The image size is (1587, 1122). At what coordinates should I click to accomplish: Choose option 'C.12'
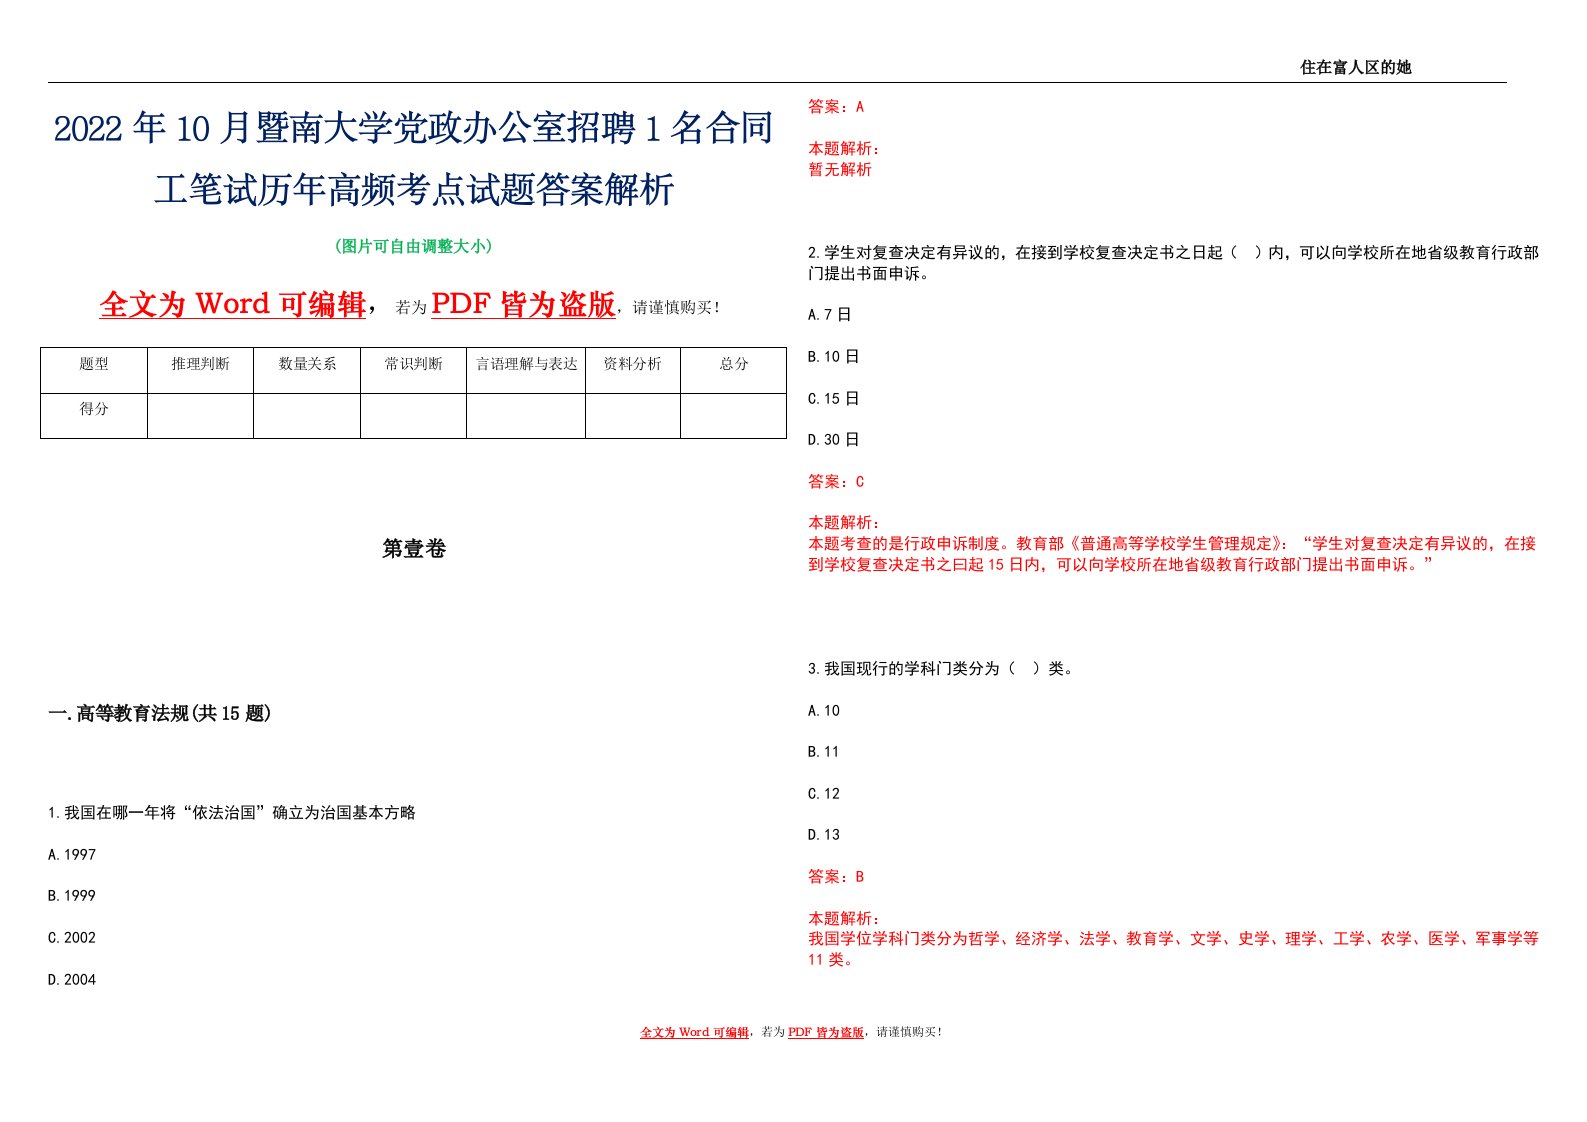coord(824,794)
